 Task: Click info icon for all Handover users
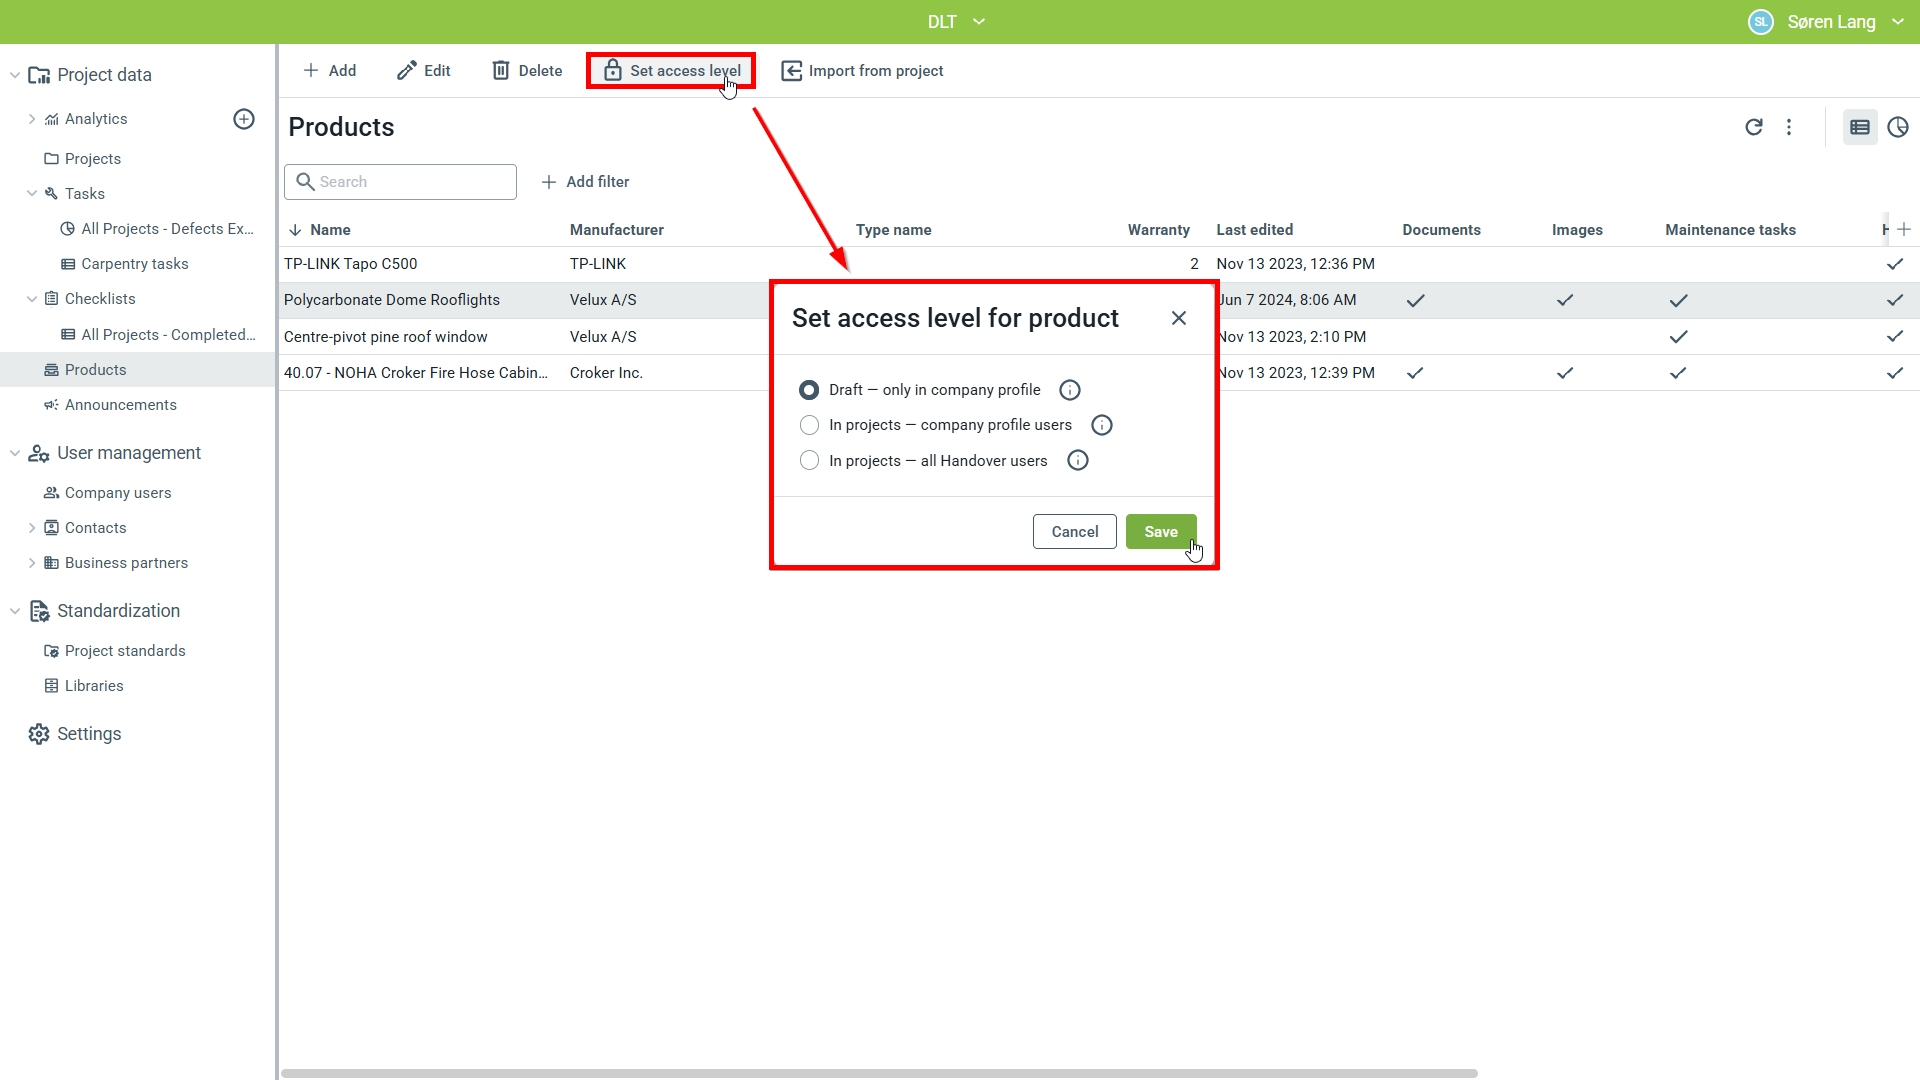pyautogui.click(x=1077, y=461)
